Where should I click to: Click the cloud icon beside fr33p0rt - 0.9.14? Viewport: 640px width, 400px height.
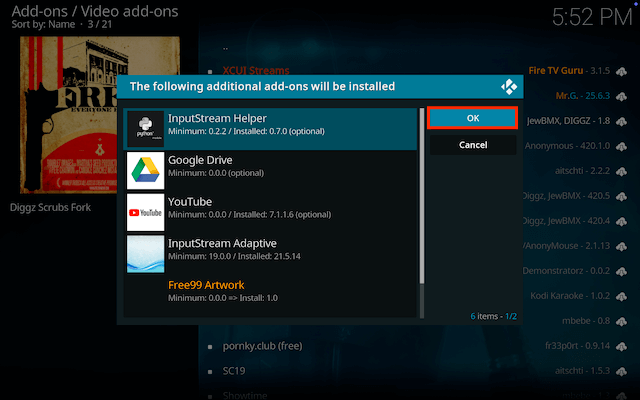coord(621,346)
